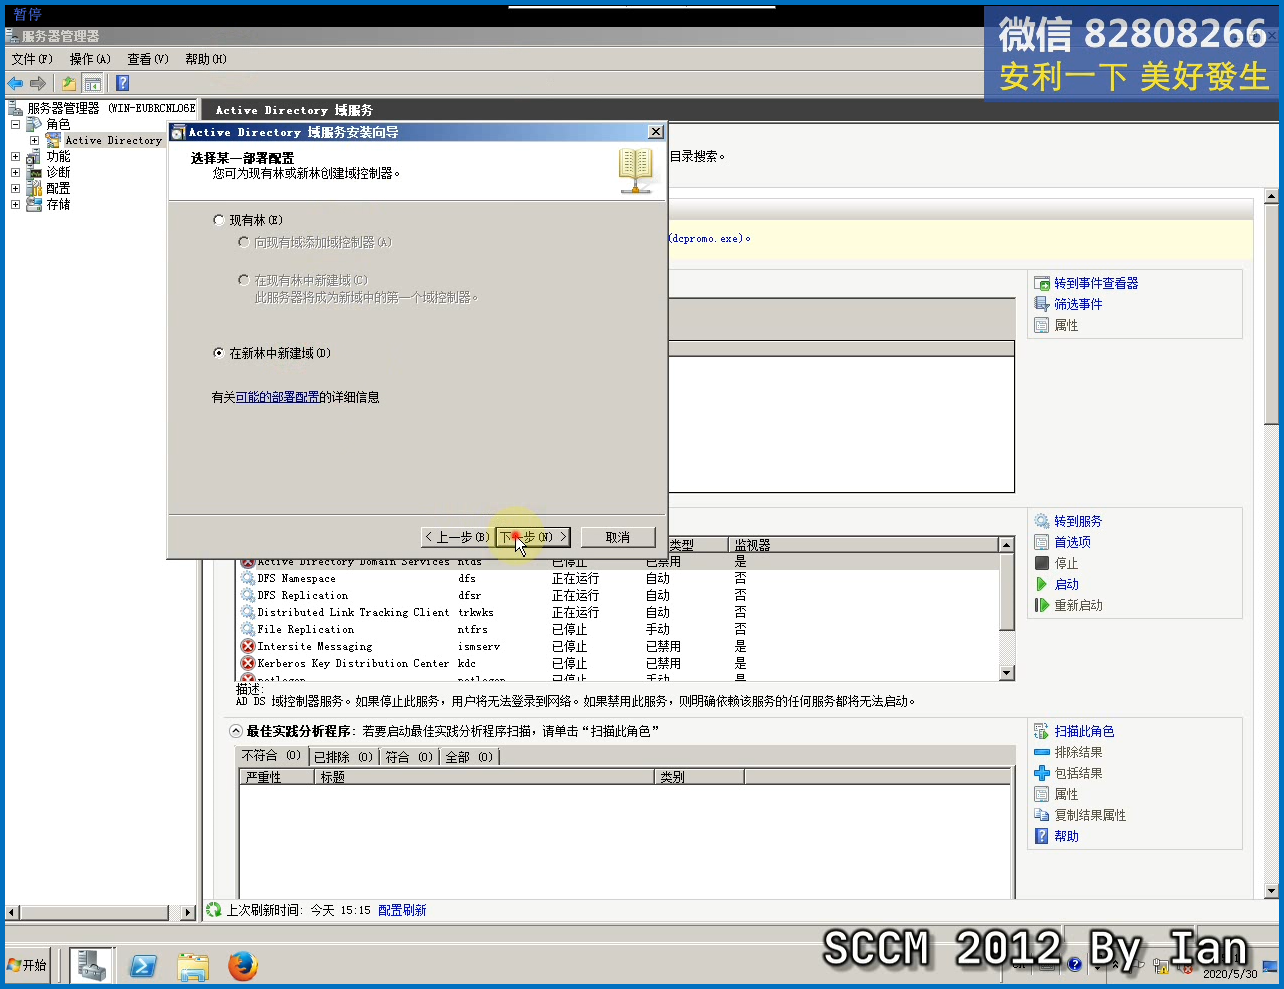The width and height of the screenshot is (1284, 989).
Task: Click services list scrollbar down arrow
Action: coord(1007,673)
